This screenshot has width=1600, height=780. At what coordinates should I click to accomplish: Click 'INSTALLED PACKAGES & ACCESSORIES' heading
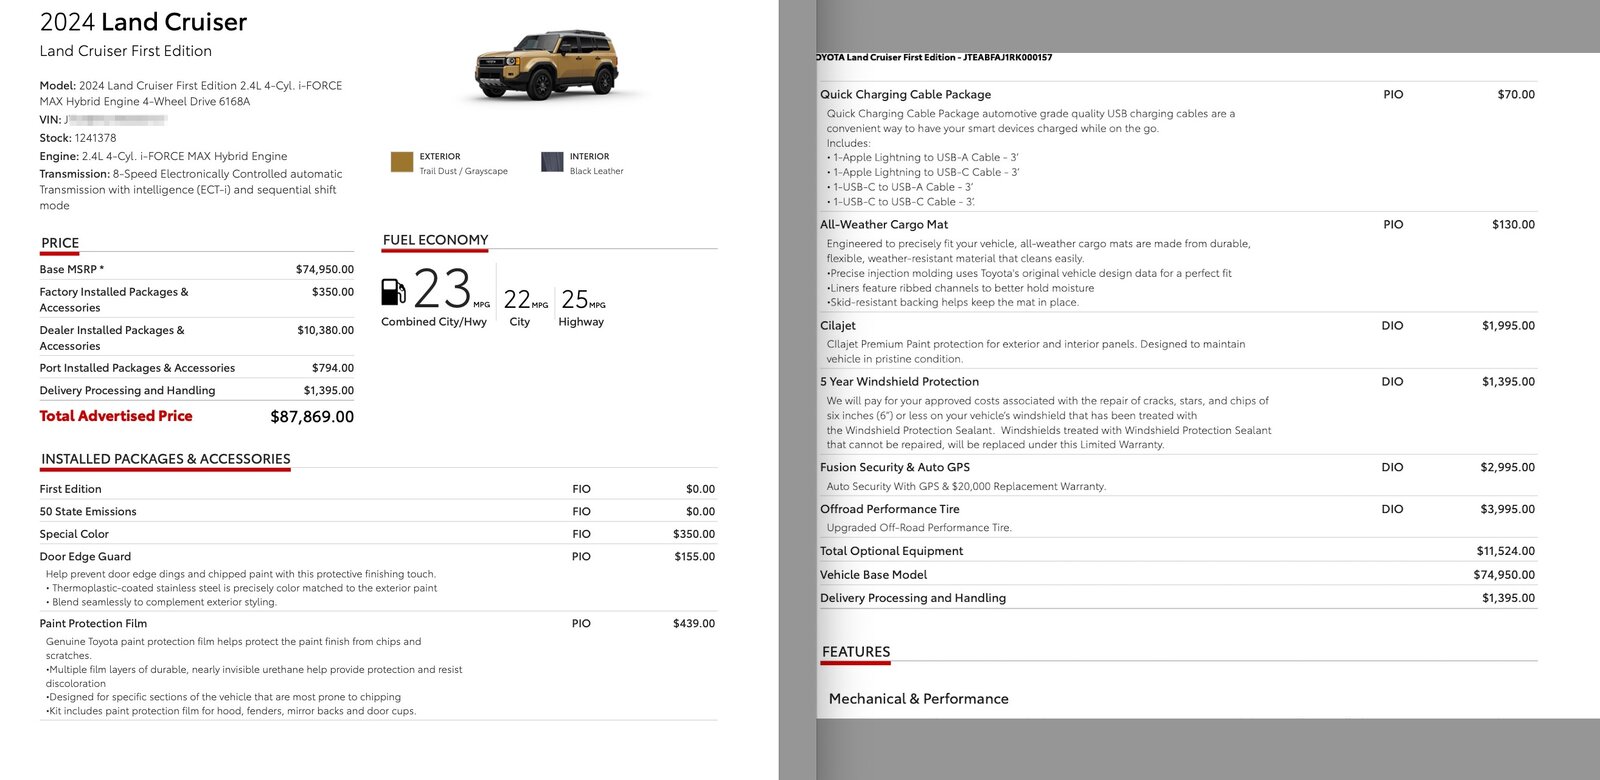tap(166, 459)
